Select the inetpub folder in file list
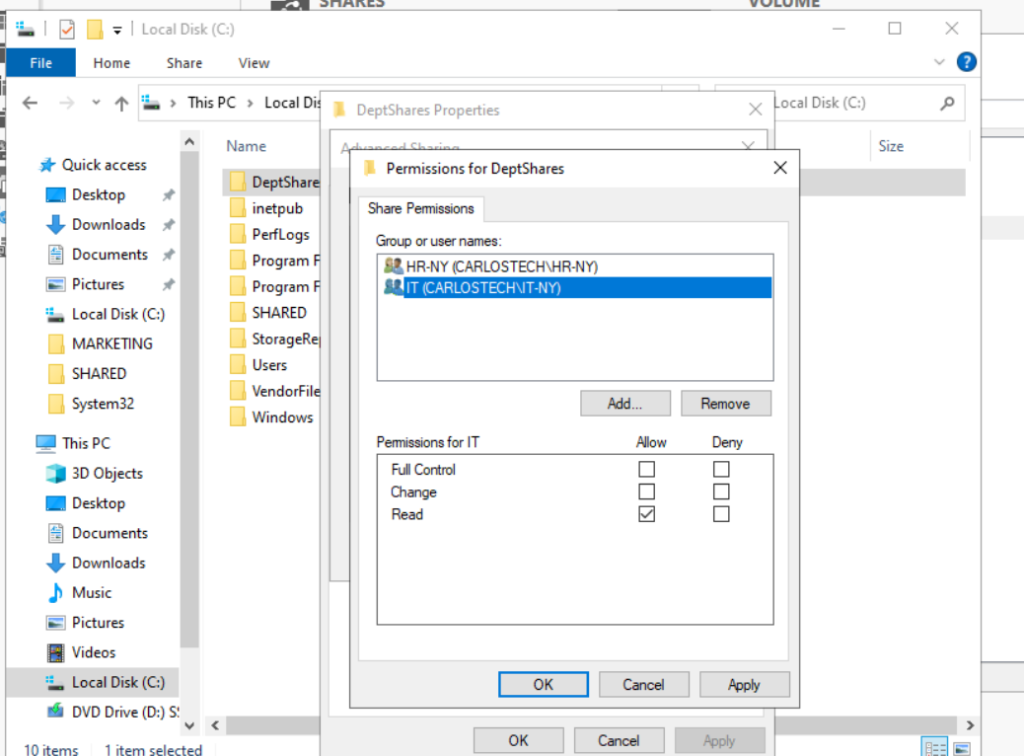This screenshot has width=1024, height=756. point(277,208)
